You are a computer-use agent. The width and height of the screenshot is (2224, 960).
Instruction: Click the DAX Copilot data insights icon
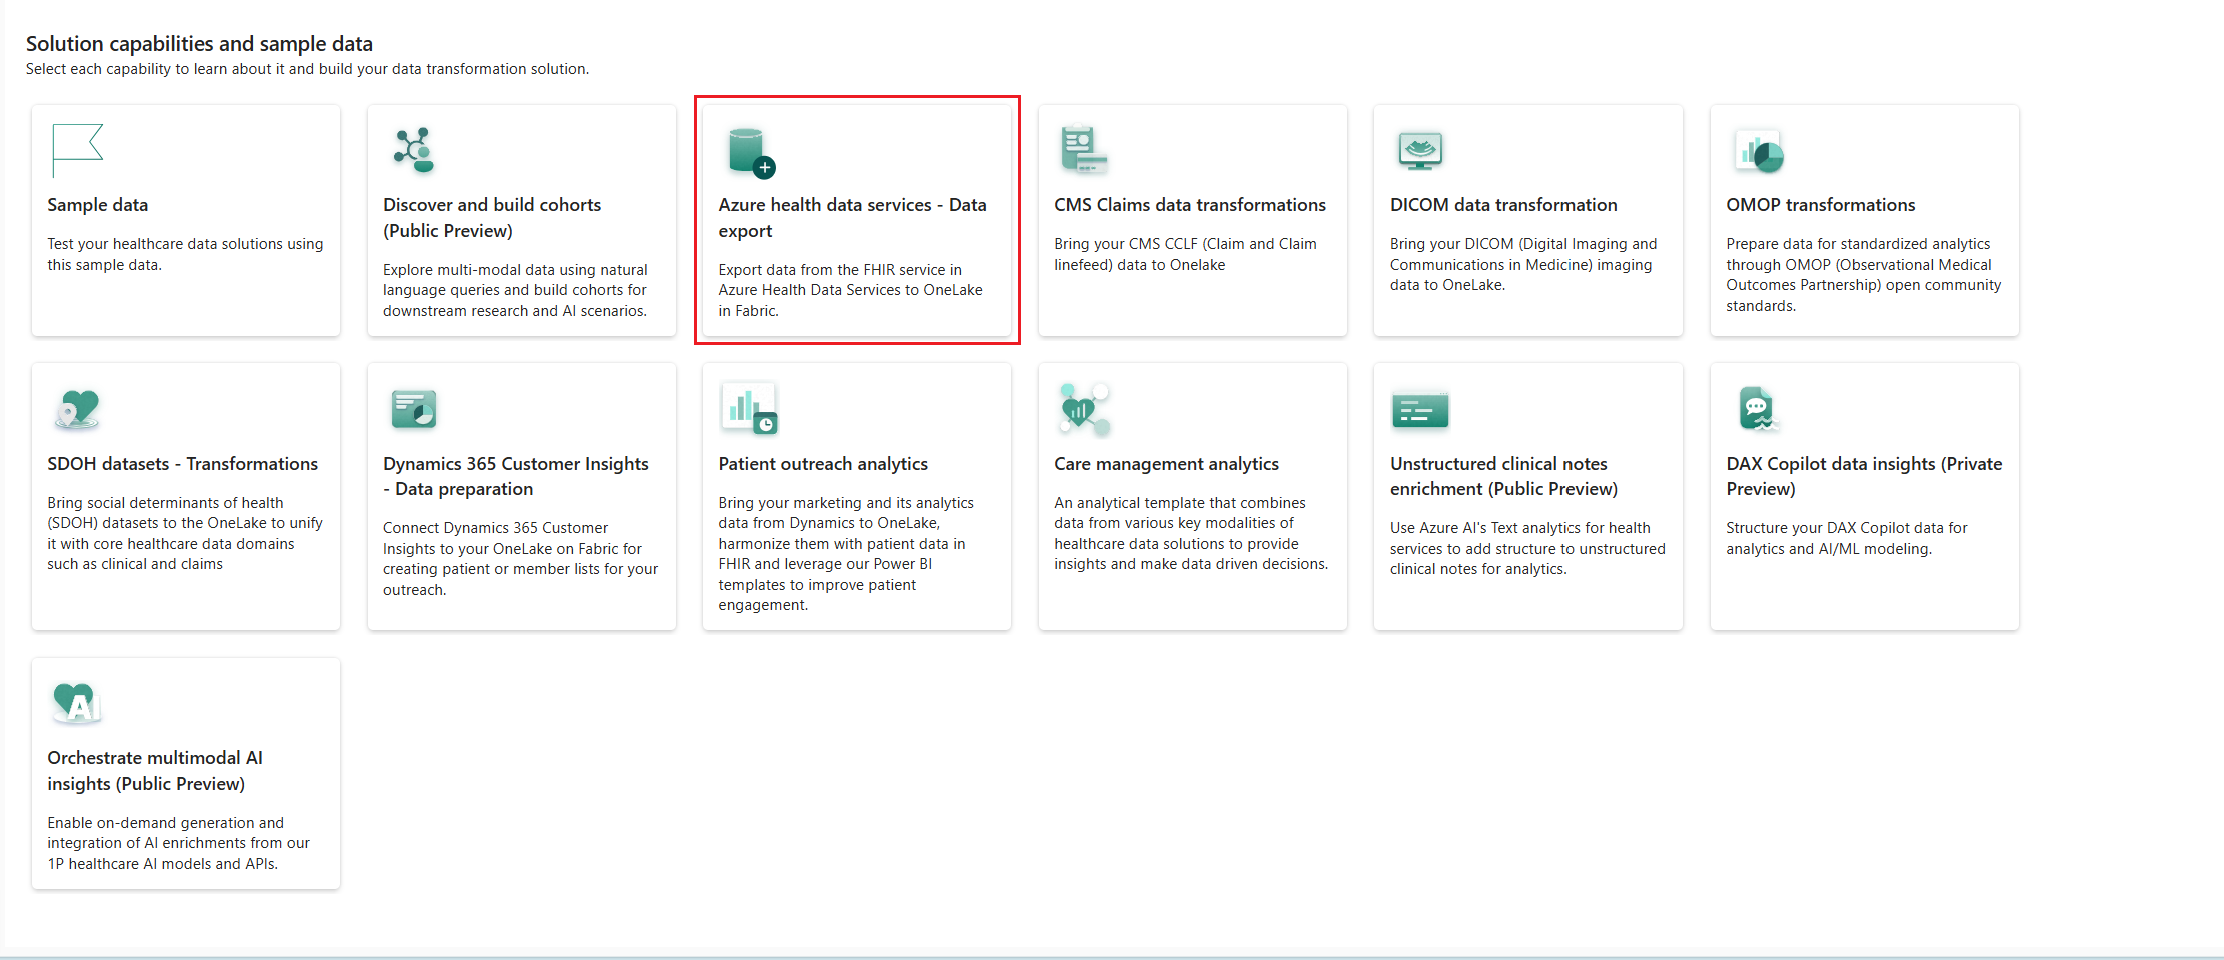[x=1757, y=409]
